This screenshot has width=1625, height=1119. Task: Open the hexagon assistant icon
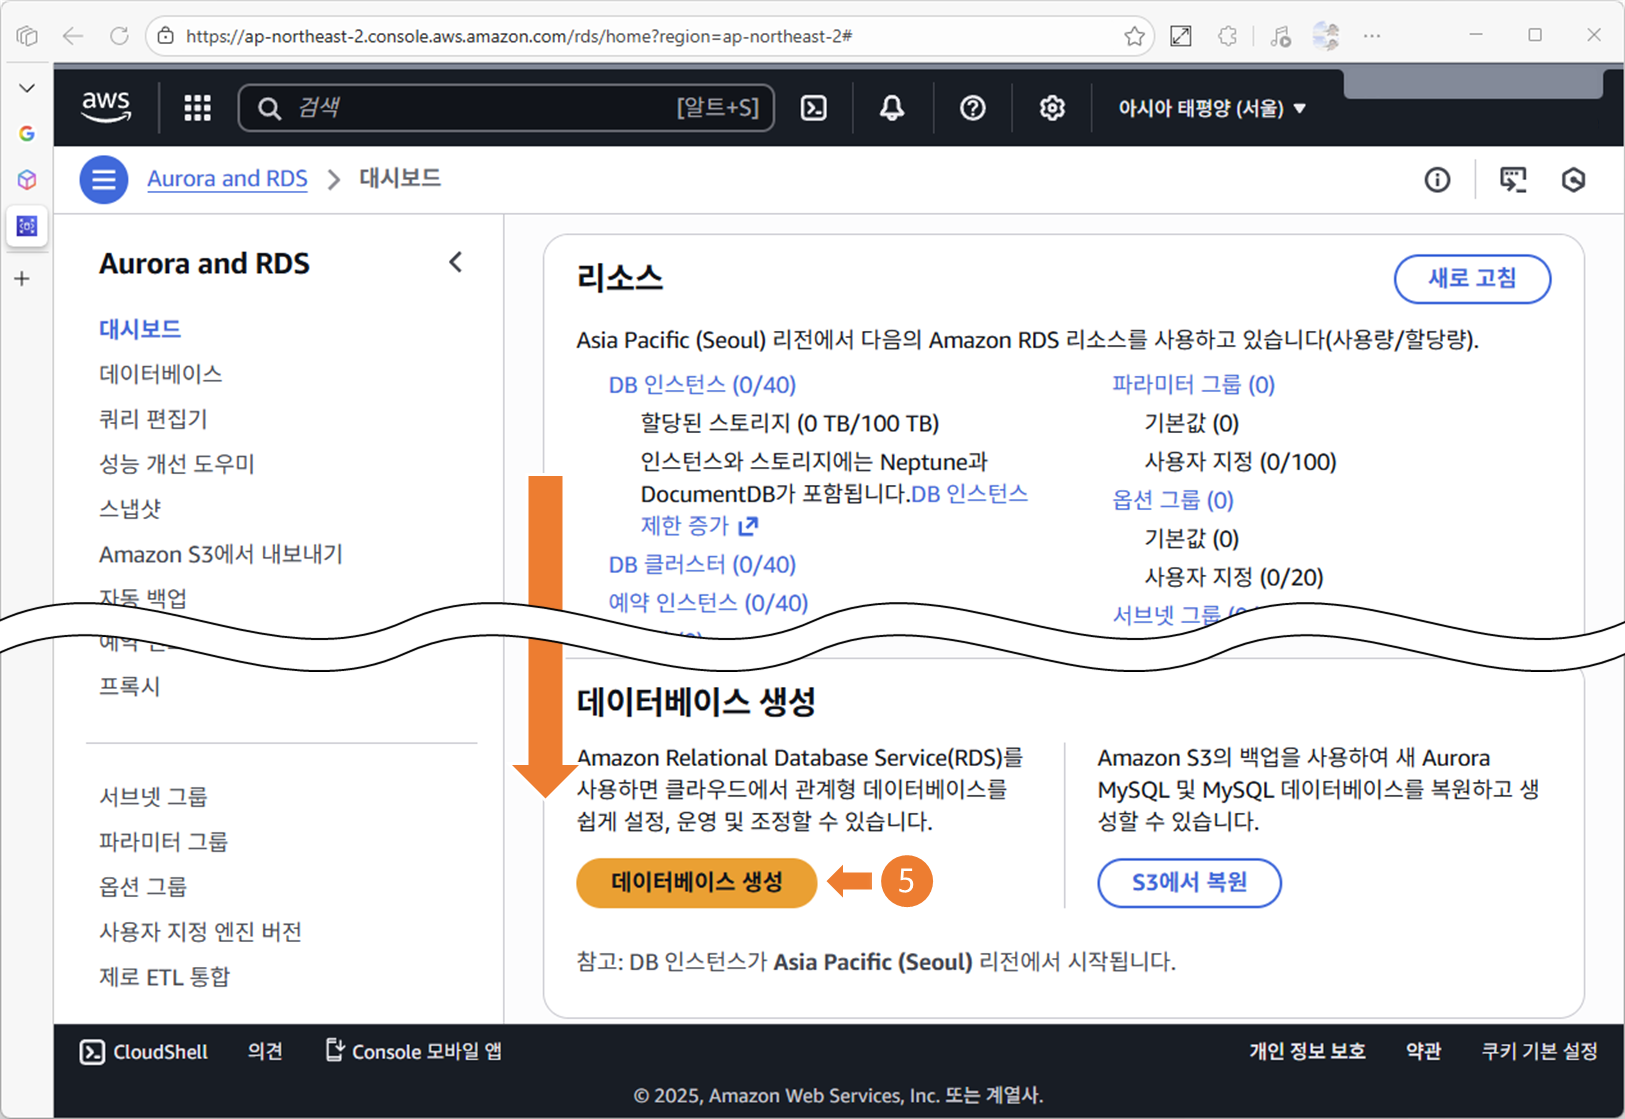point(1573,180)
